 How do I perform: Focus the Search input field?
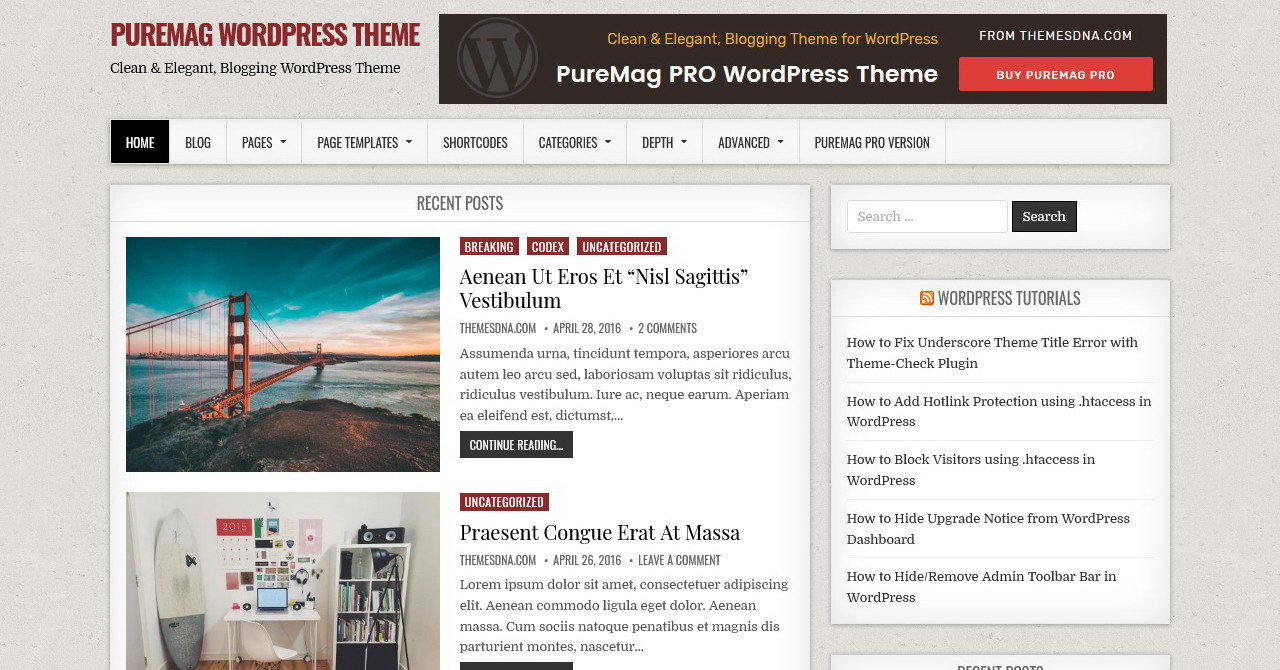(x=927, y=216)
